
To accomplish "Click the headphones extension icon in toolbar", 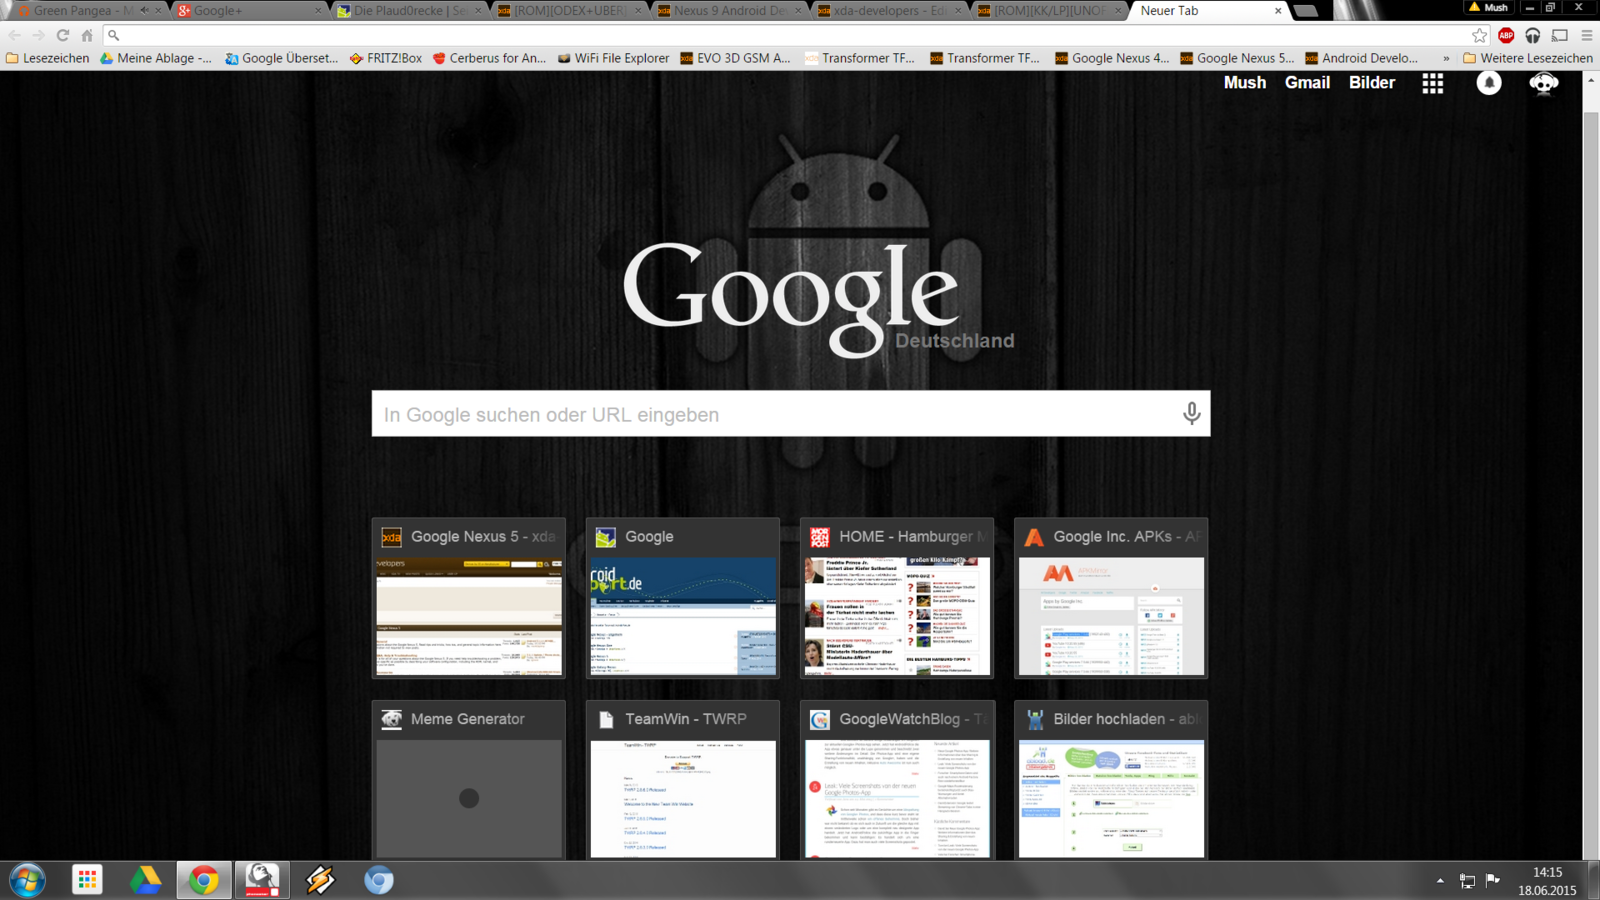I will (x=1532, y=35).
